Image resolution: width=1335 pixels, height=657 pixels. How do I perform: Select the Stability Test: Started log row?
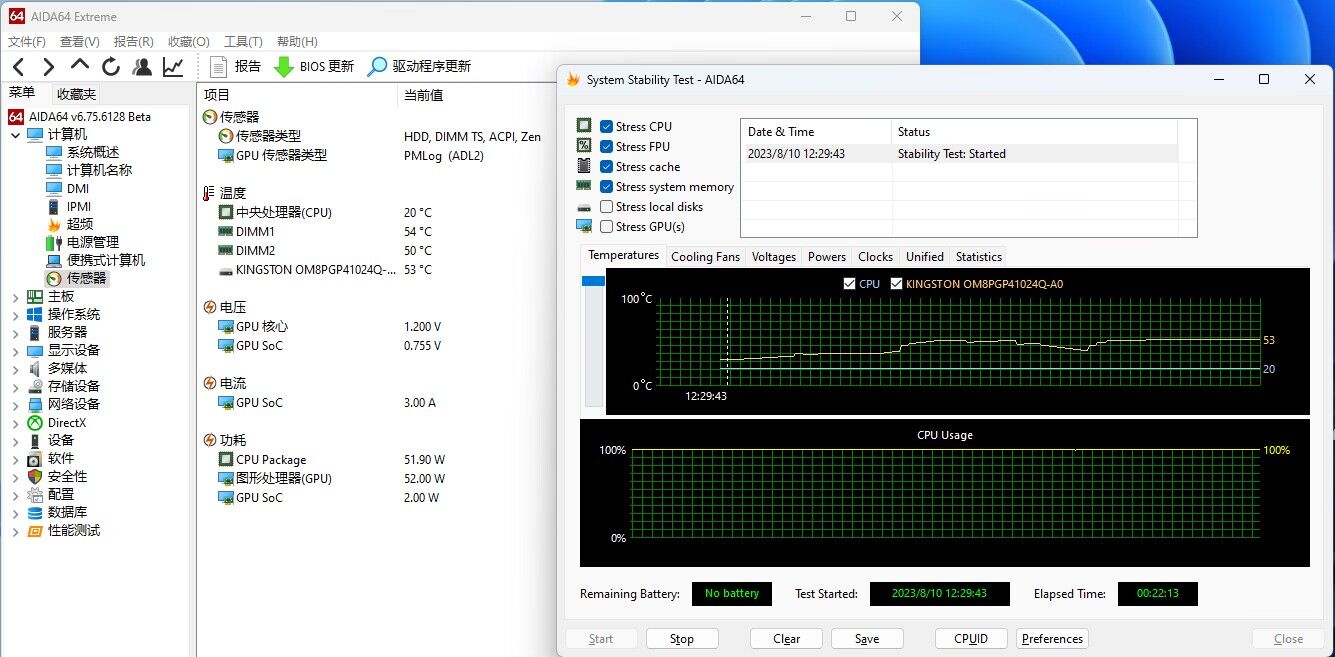960,154
